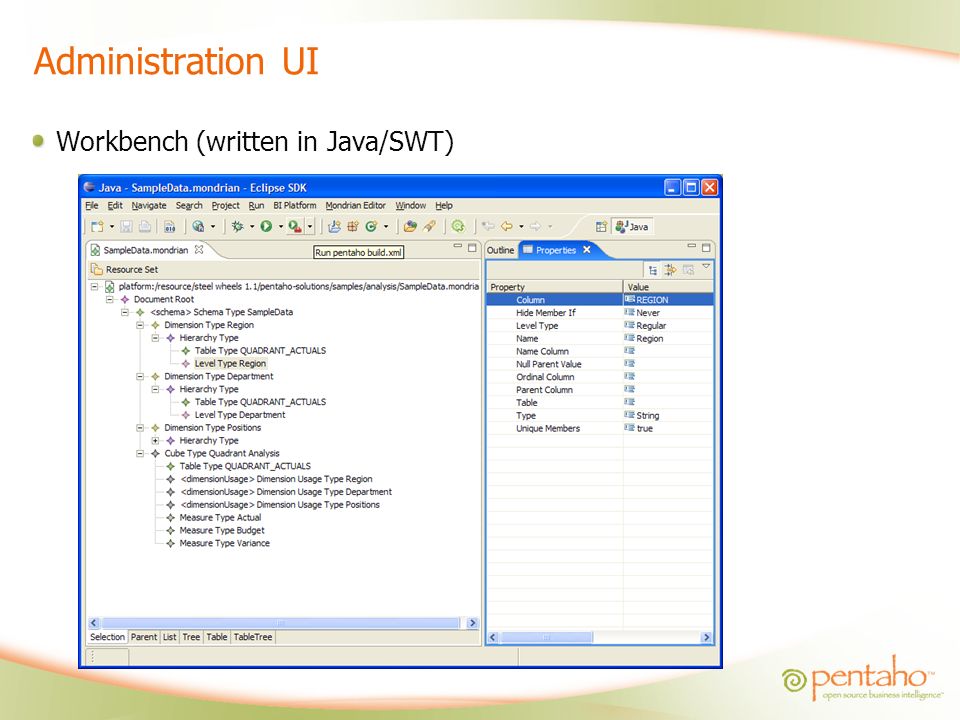Maximize the SampleData.mondrian editor pane
Viewport: 960px width, 720px height.
(x=472, y=247)
